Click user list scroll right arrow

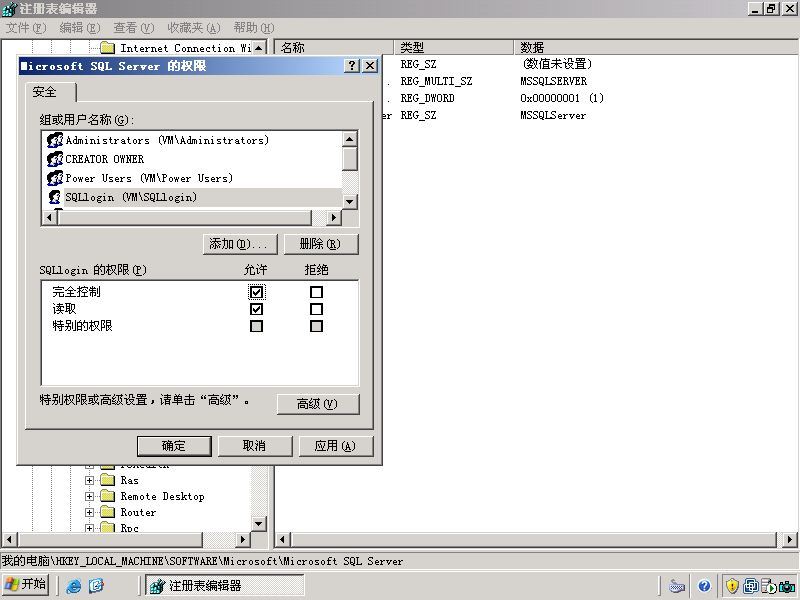click(333, 217)
